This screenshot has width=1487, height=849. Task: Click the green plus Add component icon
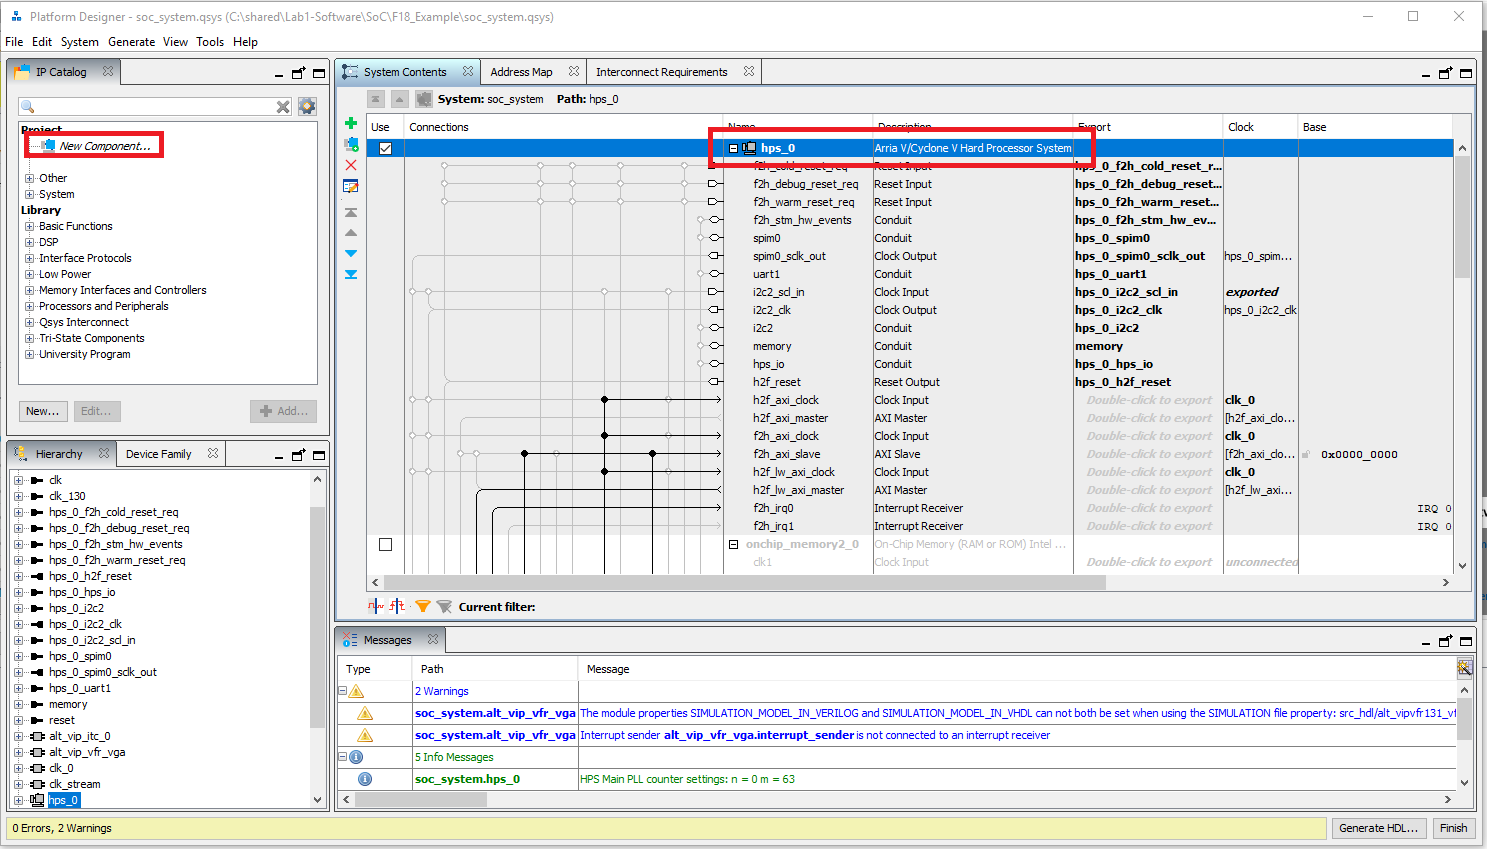pyautogui.click(x=351, y=123)
